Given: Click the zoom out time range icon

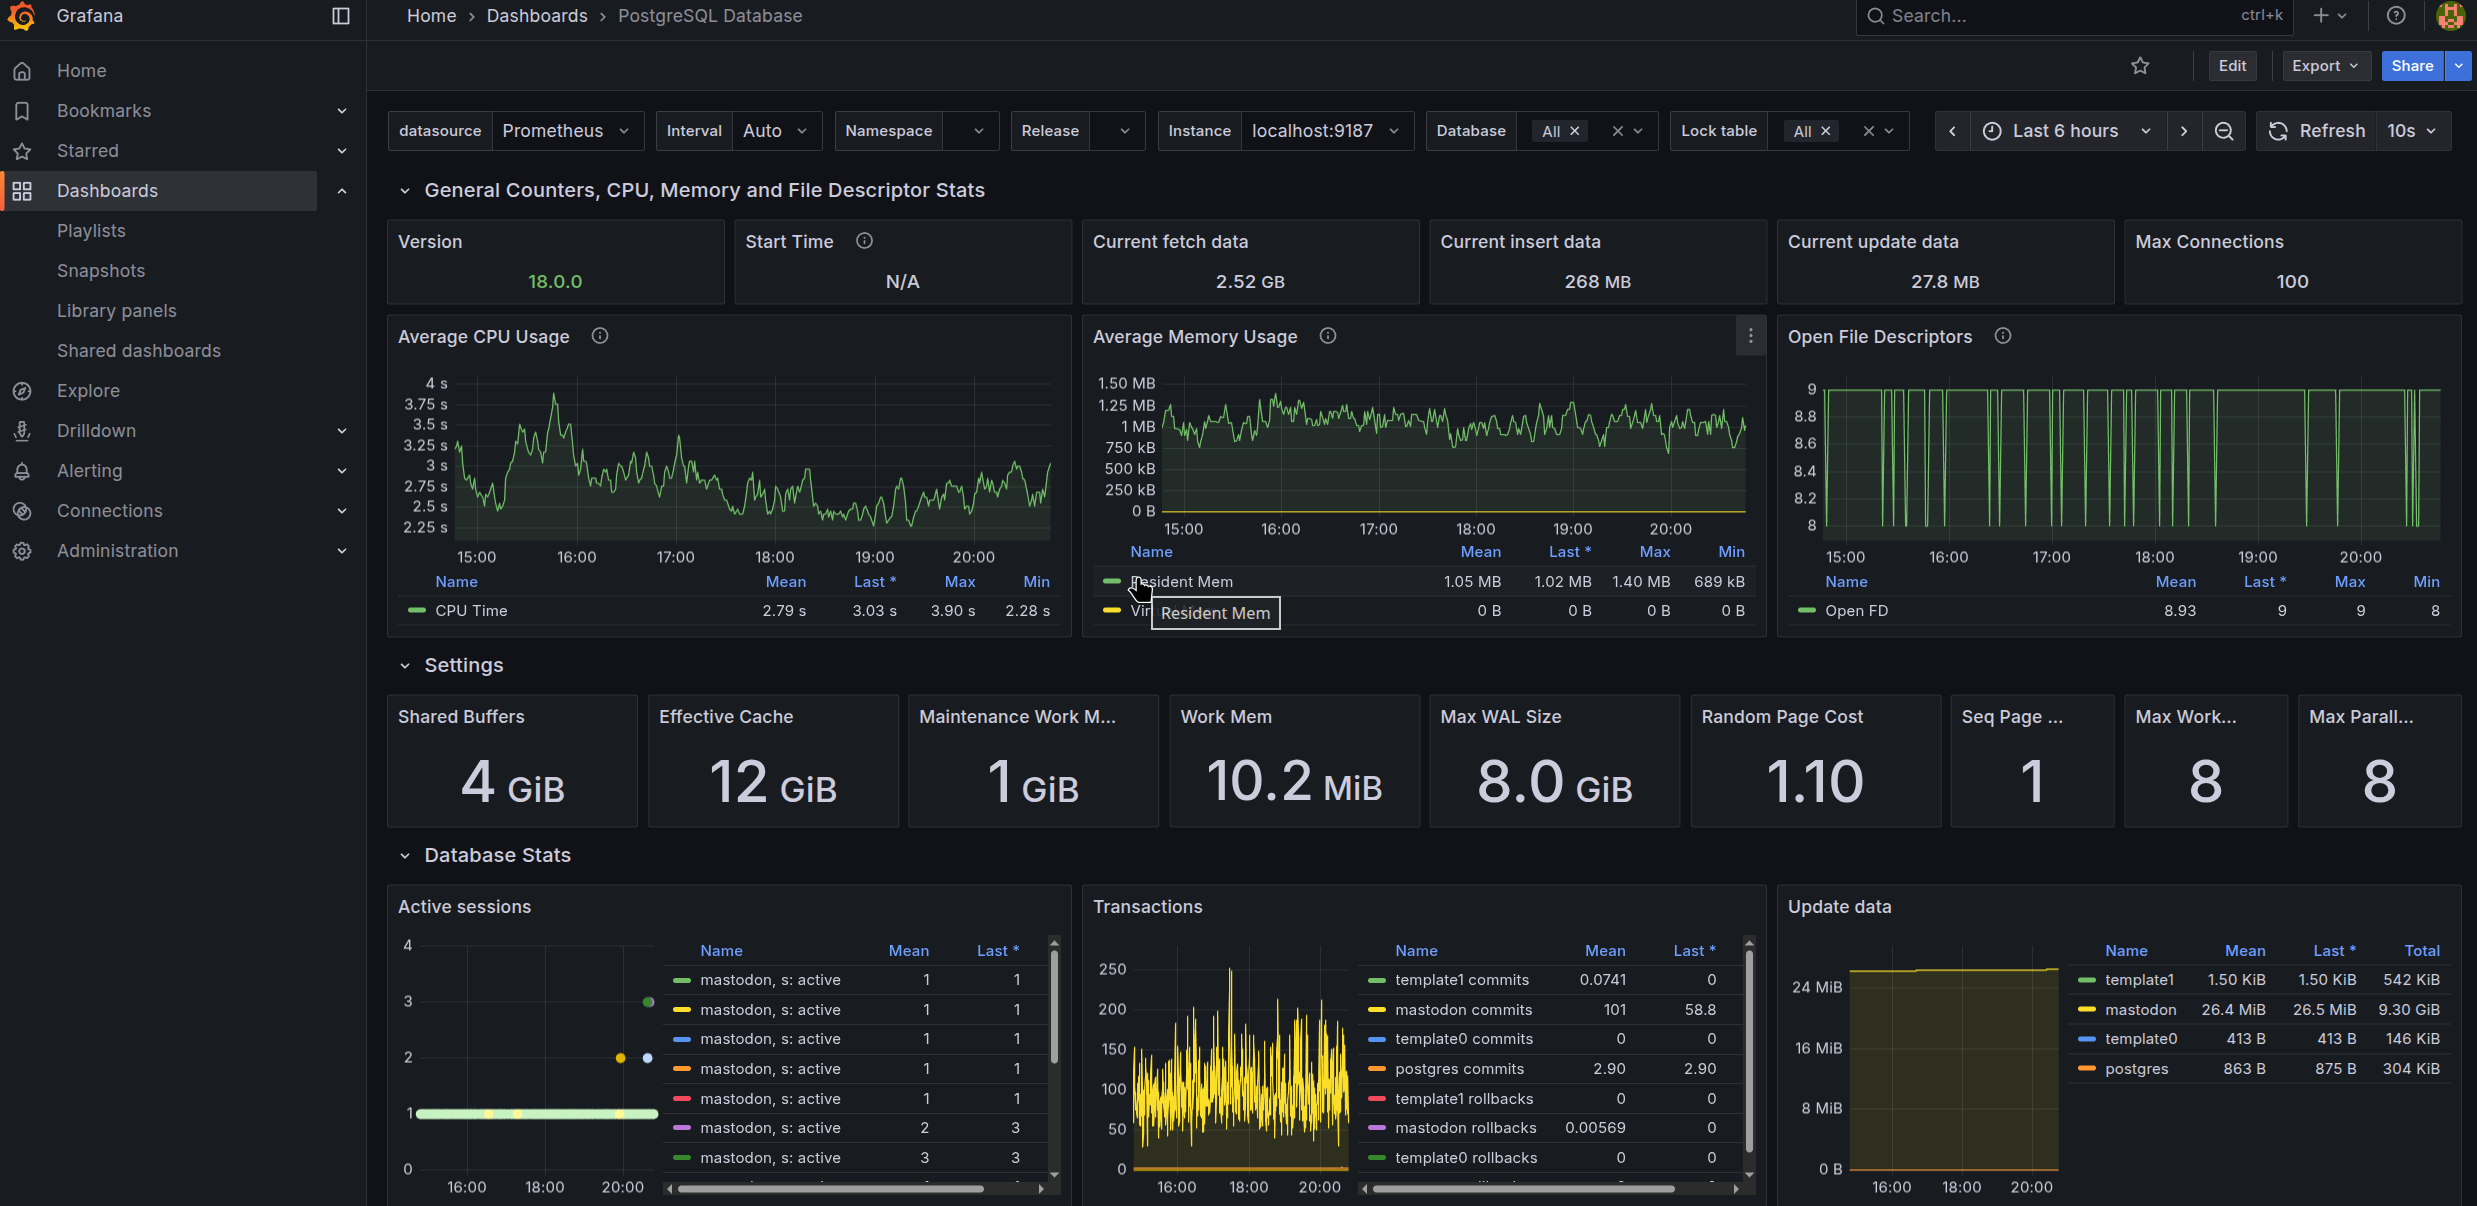Looking at the screenshot, I should pyautogui.click(x=2224, y=131).
